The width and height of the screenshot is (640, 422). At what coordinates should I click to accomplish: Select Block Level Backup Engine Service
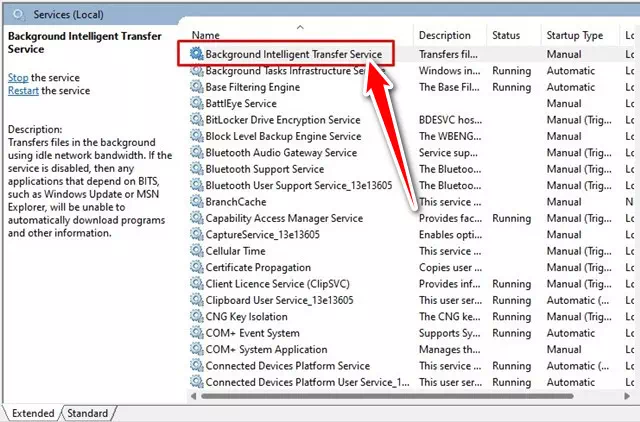point(283,136)
